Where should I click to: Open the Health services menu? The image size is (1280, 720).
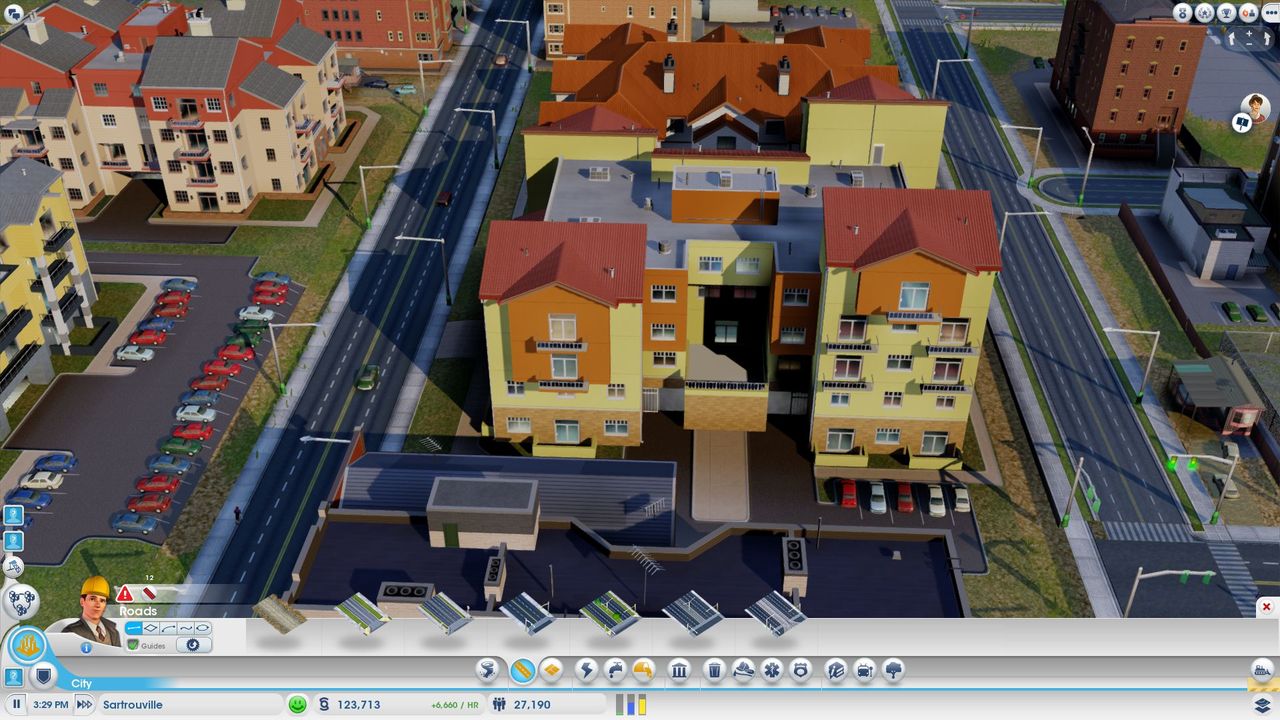point(771,670)
